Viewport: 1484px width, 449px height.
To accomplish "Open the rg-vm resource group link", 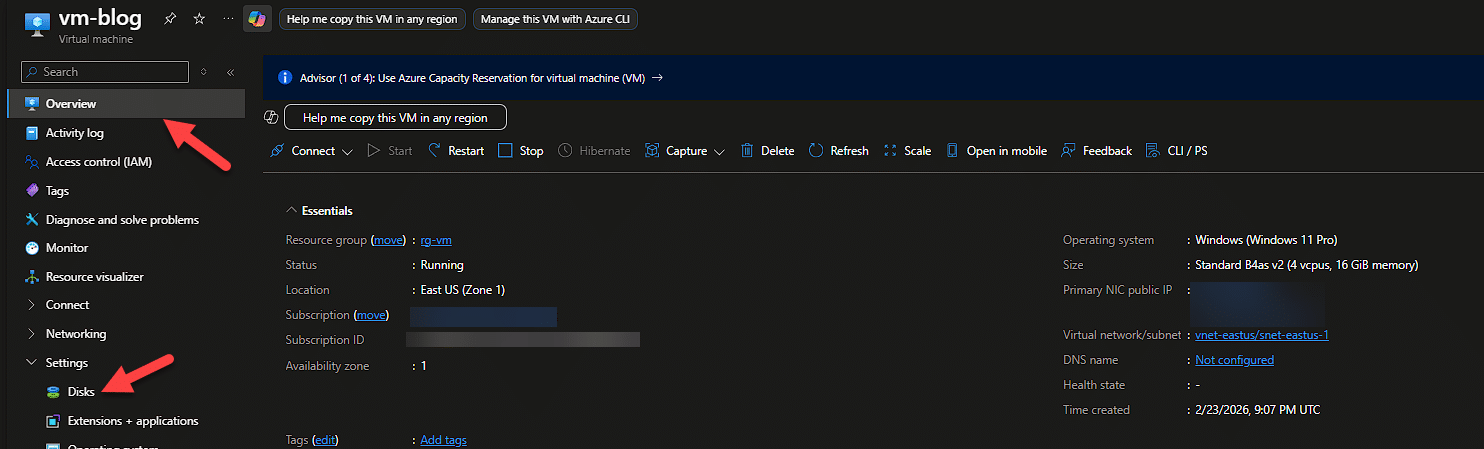I will 437,240.
